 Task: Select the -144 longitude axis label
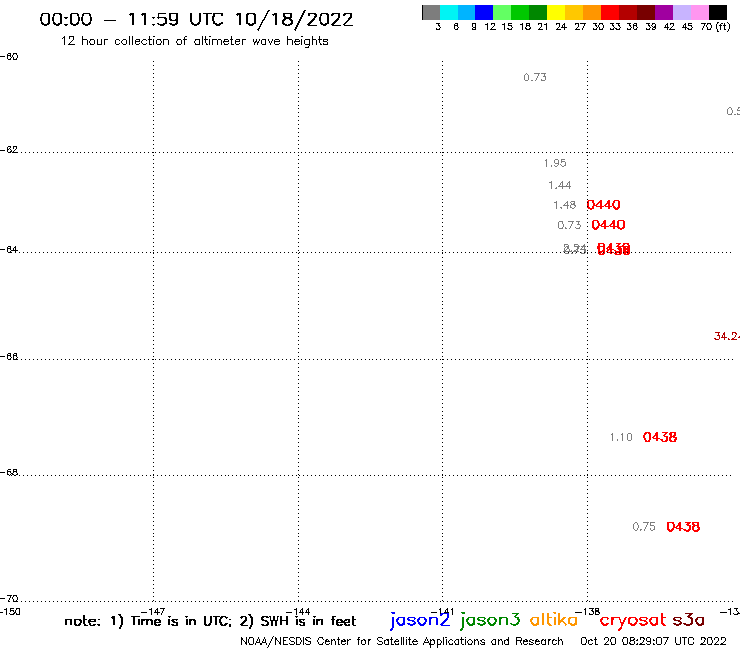[298, 612]
